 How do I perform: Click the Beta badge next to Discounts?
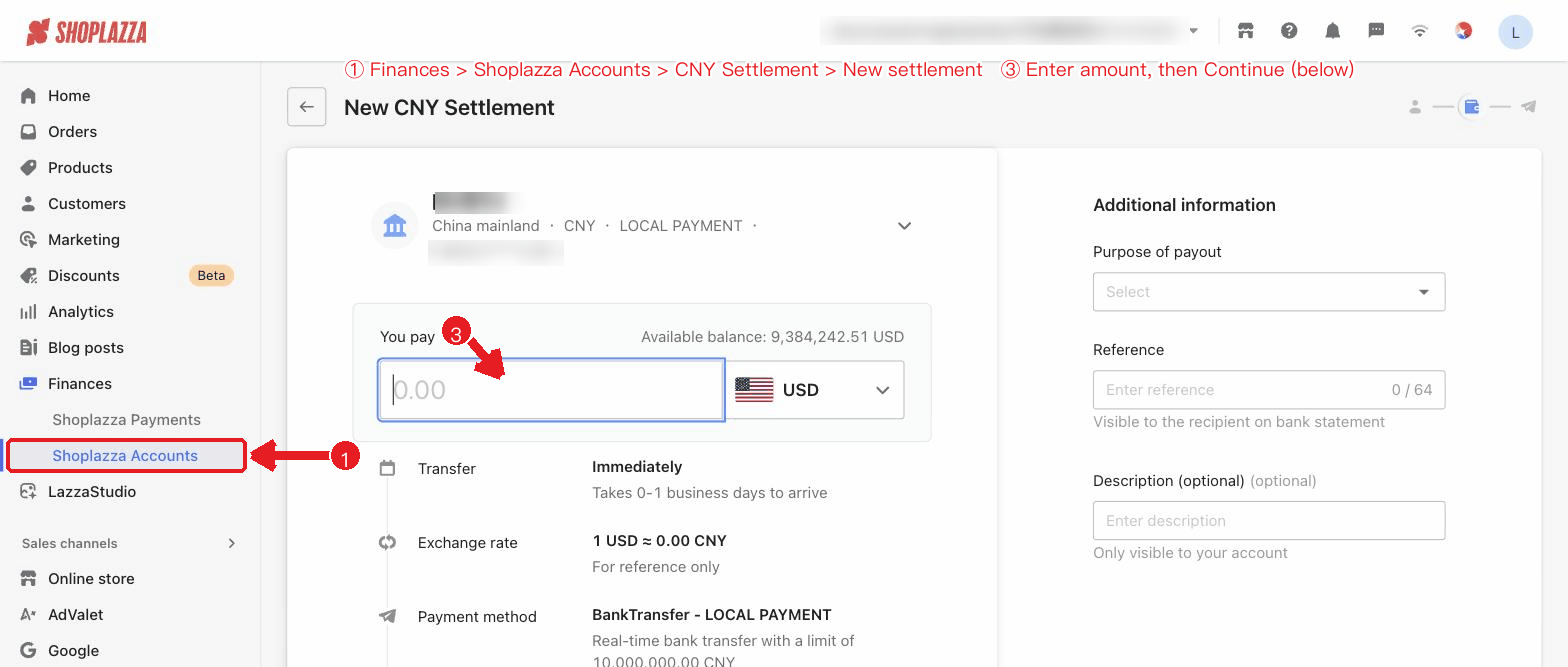click(x=211, y=276)
